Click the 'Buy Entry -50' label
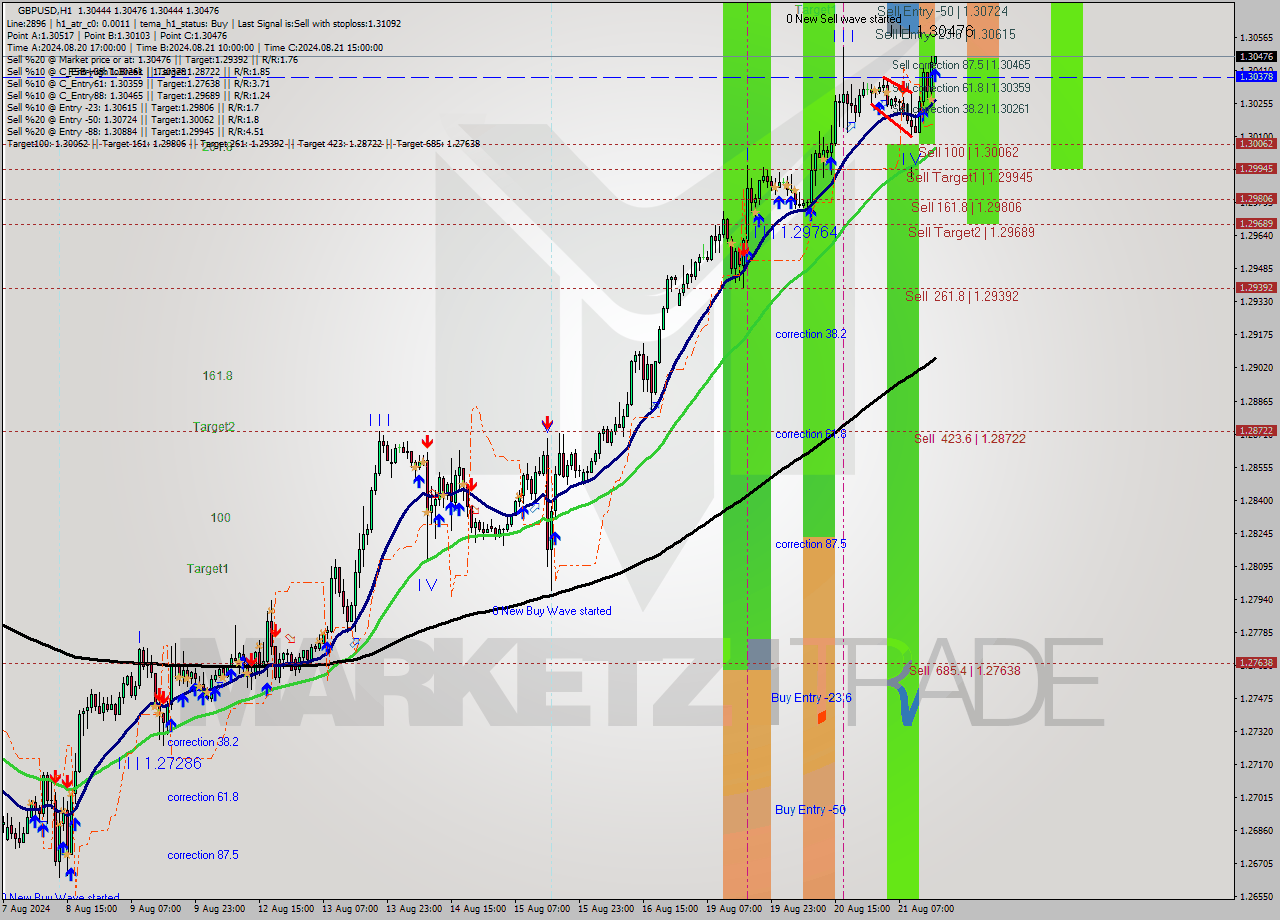This screenshot has width=1280, height=920. click(x=810, y=809)
